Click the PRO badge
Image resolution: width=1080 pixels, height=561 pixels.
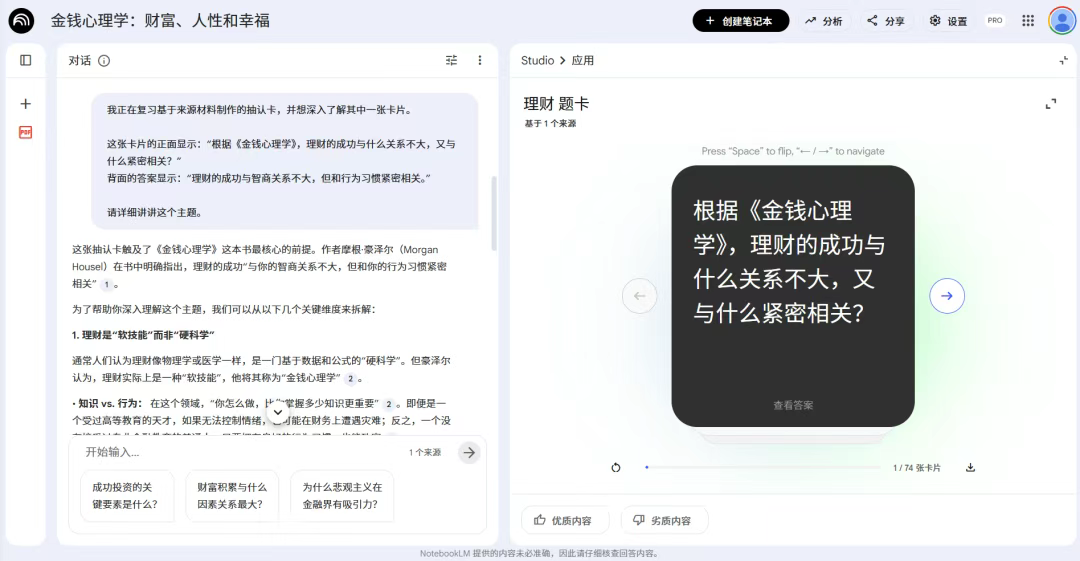[x=995, y=21]
